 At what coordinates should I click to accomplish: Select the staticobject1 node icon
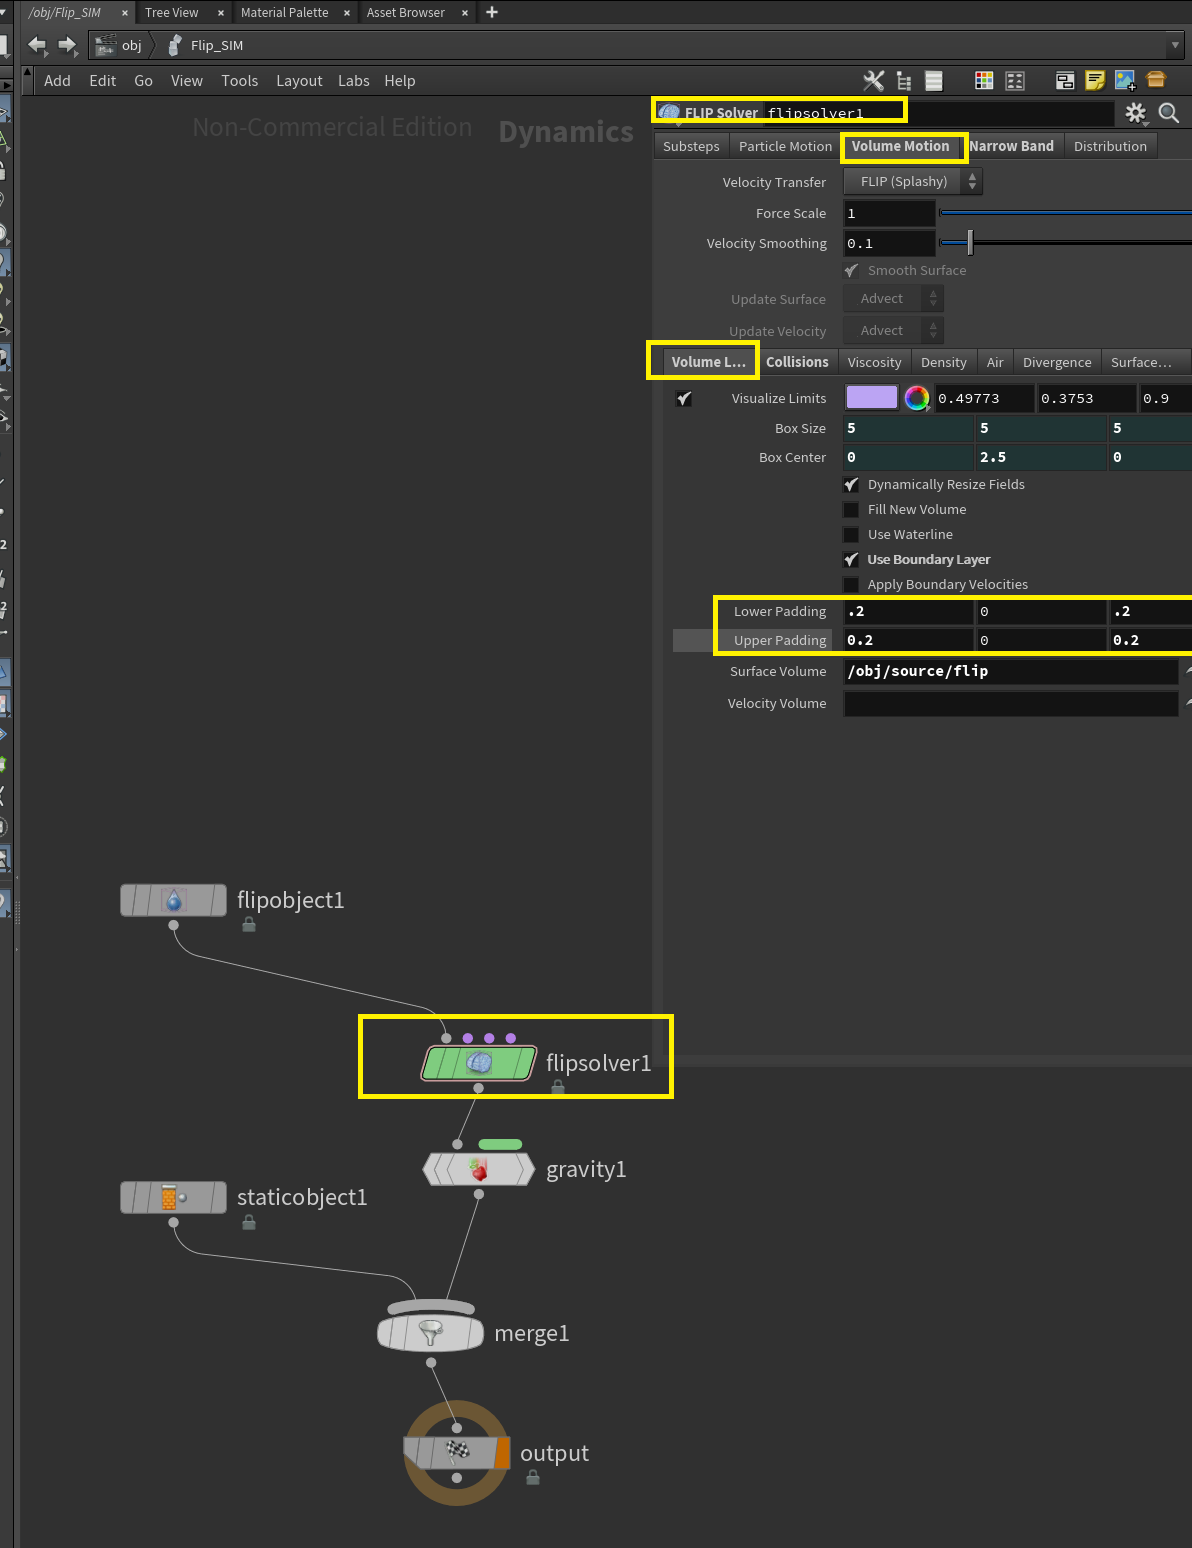point(174,1197)
